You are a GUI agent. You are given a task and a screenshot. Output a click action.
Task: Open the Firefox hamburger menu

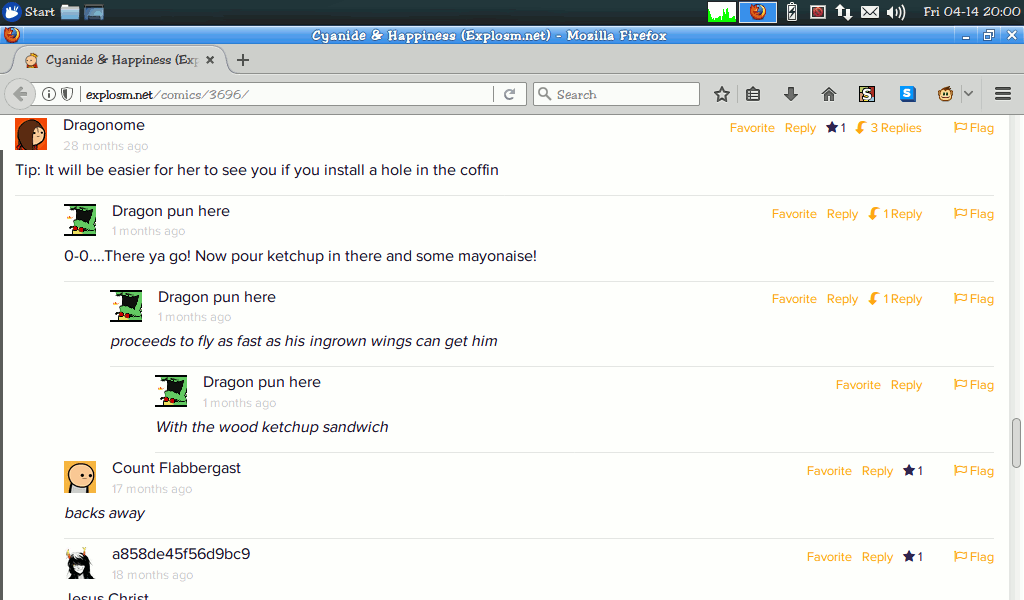point(1003,94)
